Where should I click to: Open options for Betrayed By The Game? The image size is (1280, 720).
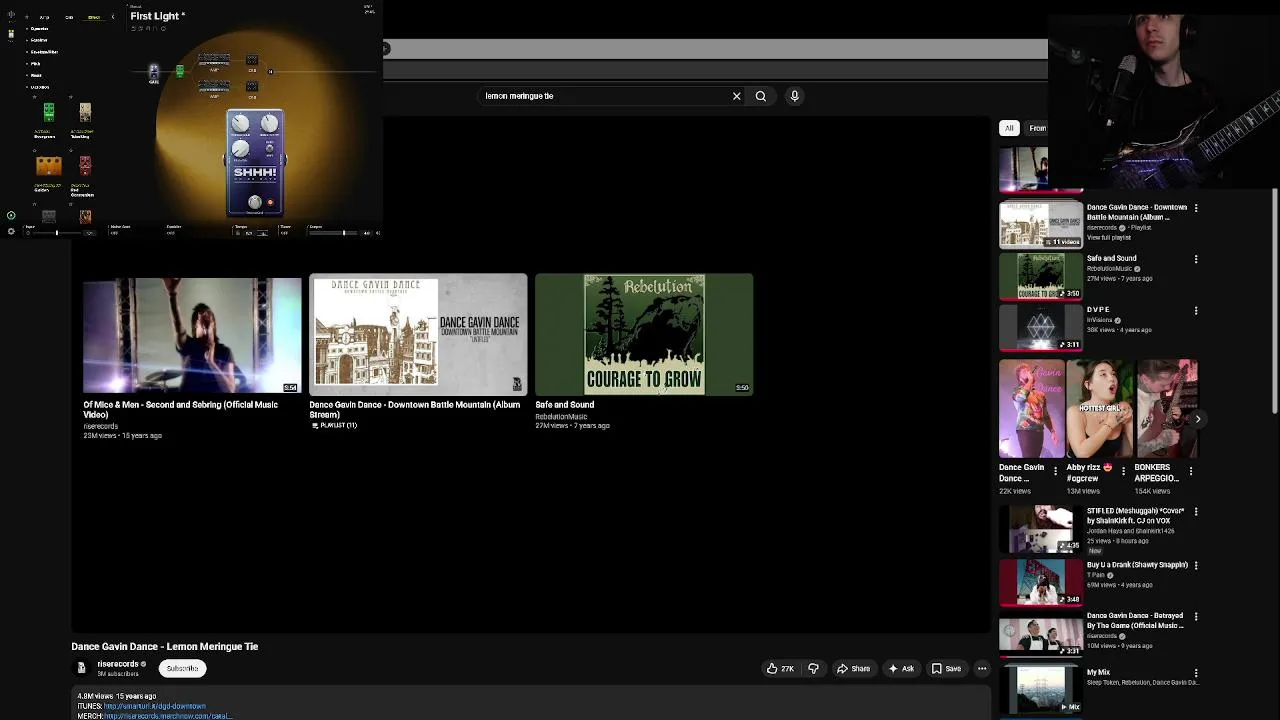[1196, 617]
